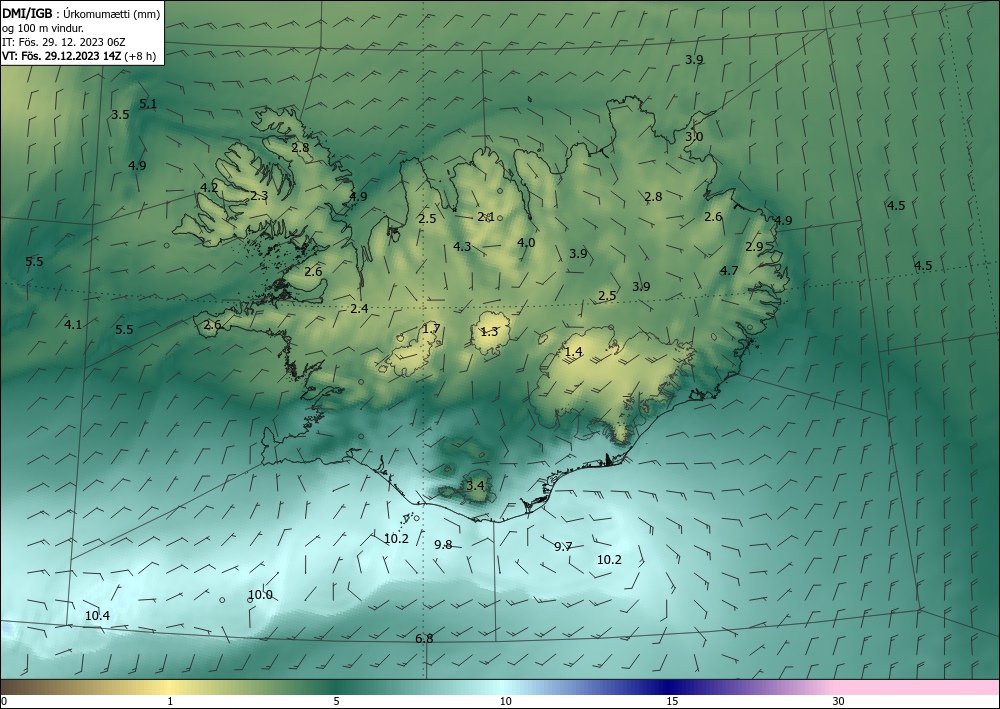Click the 9.8 value off the south coast
Viewport: 1000px width, 709px height.
tap(443, 545)
